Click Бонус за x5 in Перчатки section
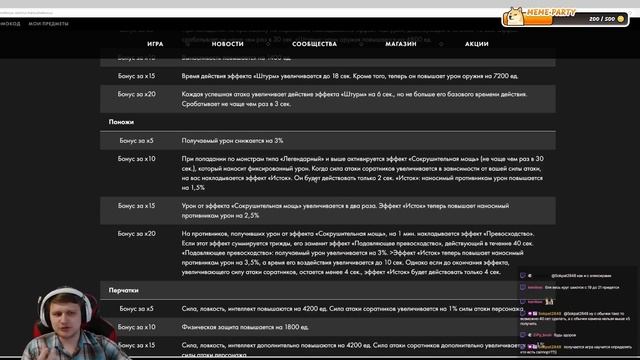 136,309
